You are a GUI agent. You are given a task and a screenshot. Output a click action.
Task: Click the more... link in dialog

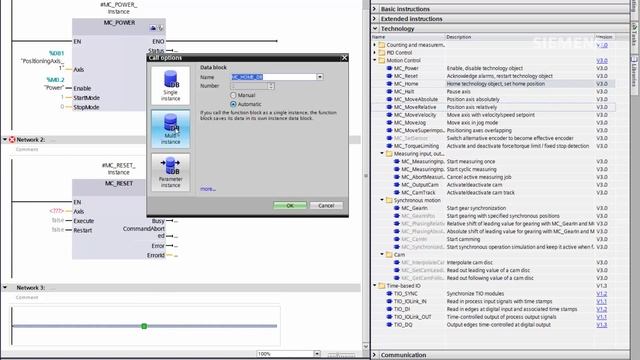coord(208,189)
